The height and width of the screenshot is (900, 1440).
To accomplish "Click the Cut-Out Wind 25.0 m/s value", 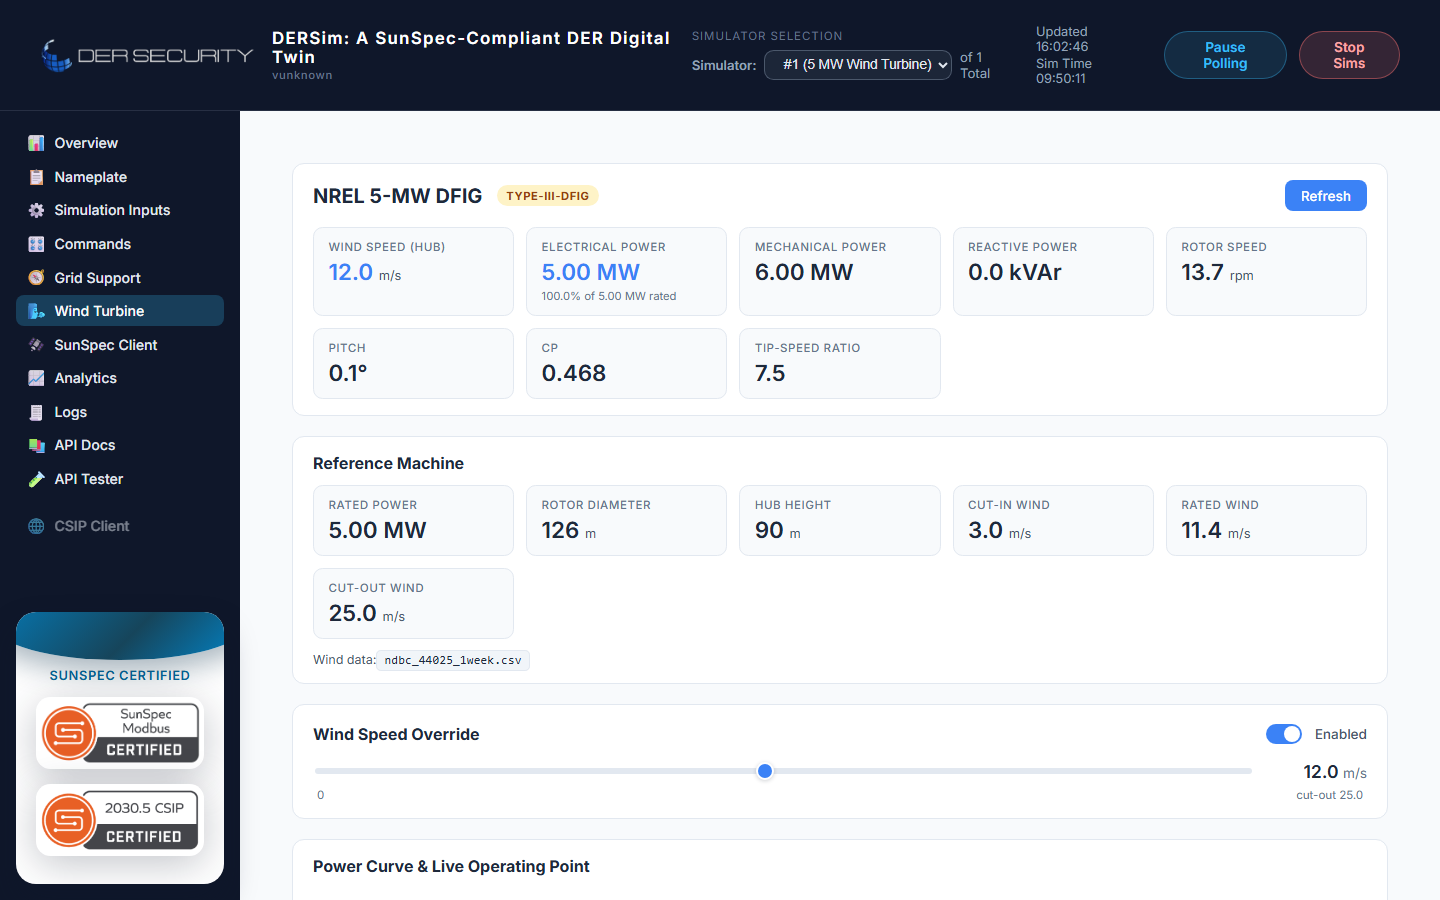I will (367, 613).
